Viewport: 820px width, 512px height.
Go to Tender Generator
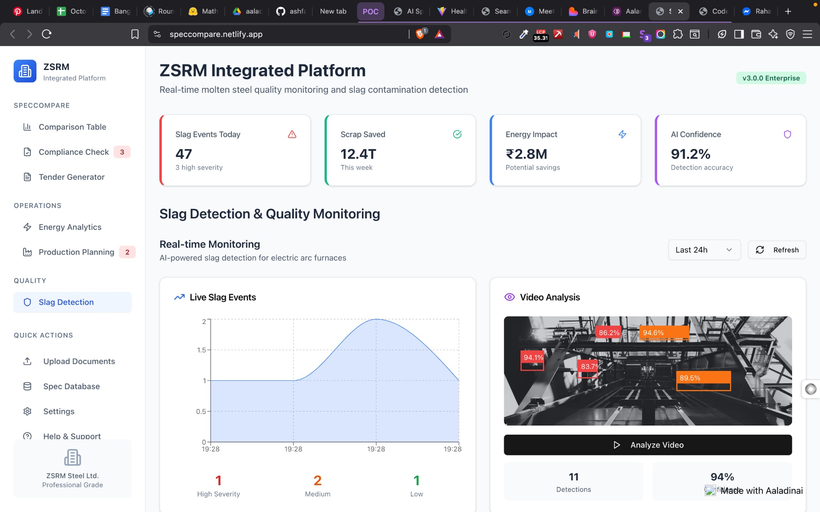pos(72,177)
